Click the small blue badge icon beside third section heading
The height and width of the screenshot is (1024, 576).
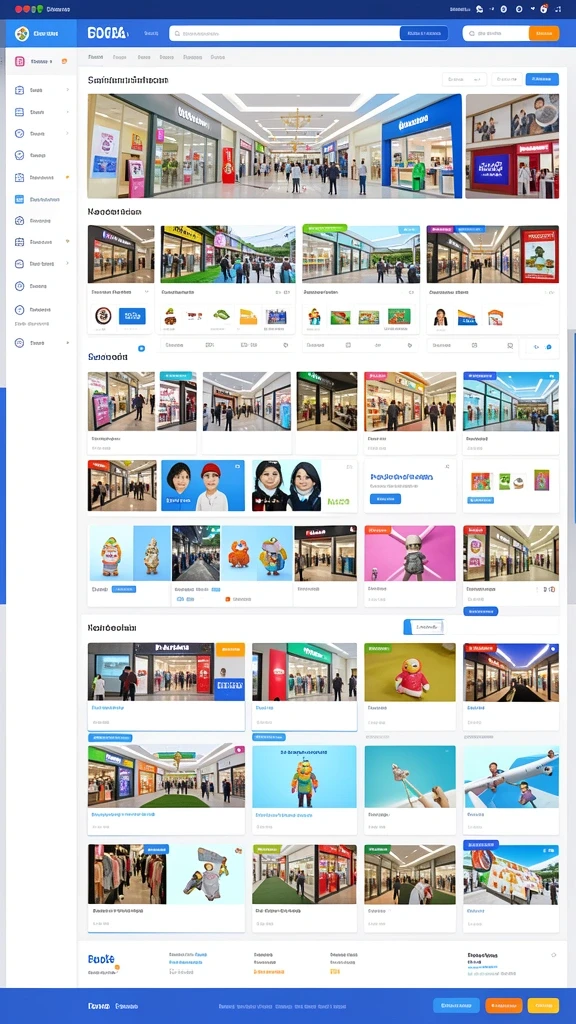point(141,349)
